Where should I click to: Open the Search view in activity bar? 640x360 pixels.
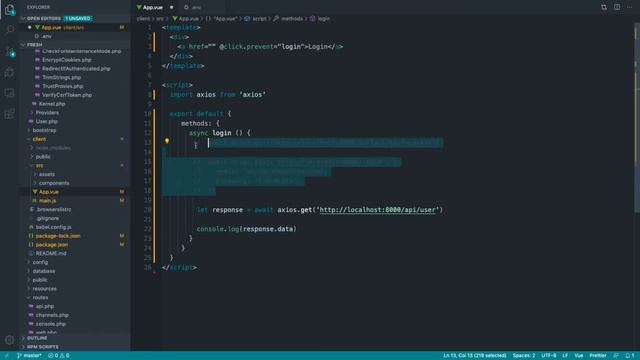click(x=9, y=30)
